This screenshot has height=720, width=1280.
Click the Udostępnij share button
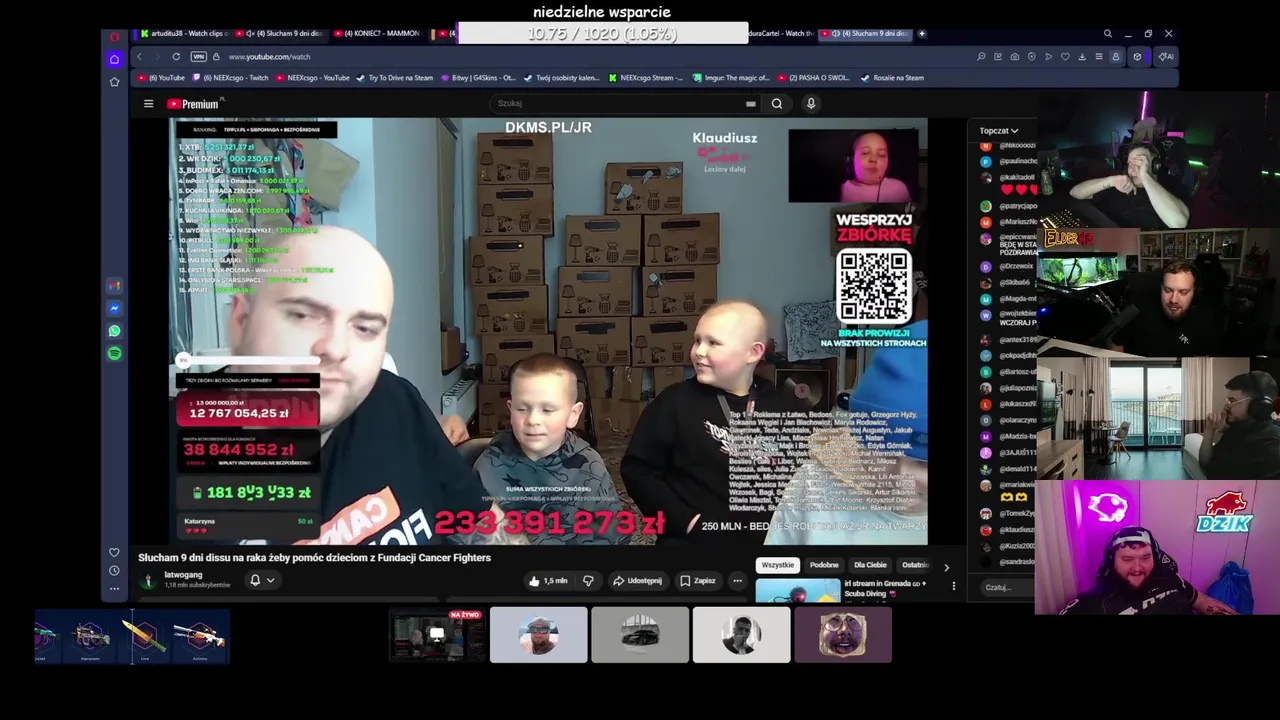[x=637, y=581]
